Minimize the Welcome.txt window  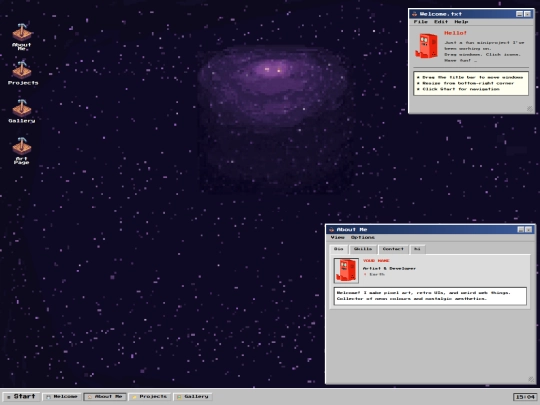519,14
